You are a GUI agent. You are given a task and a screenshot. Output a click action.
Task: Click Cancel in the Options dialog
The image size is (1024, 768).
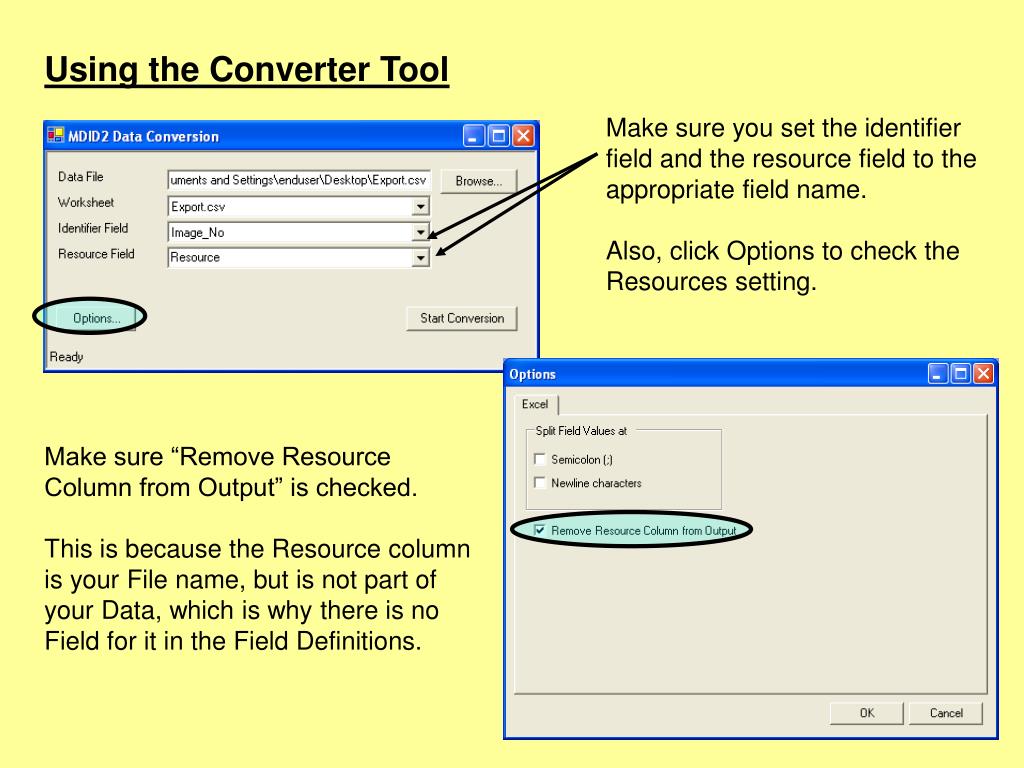pos(946,713)
